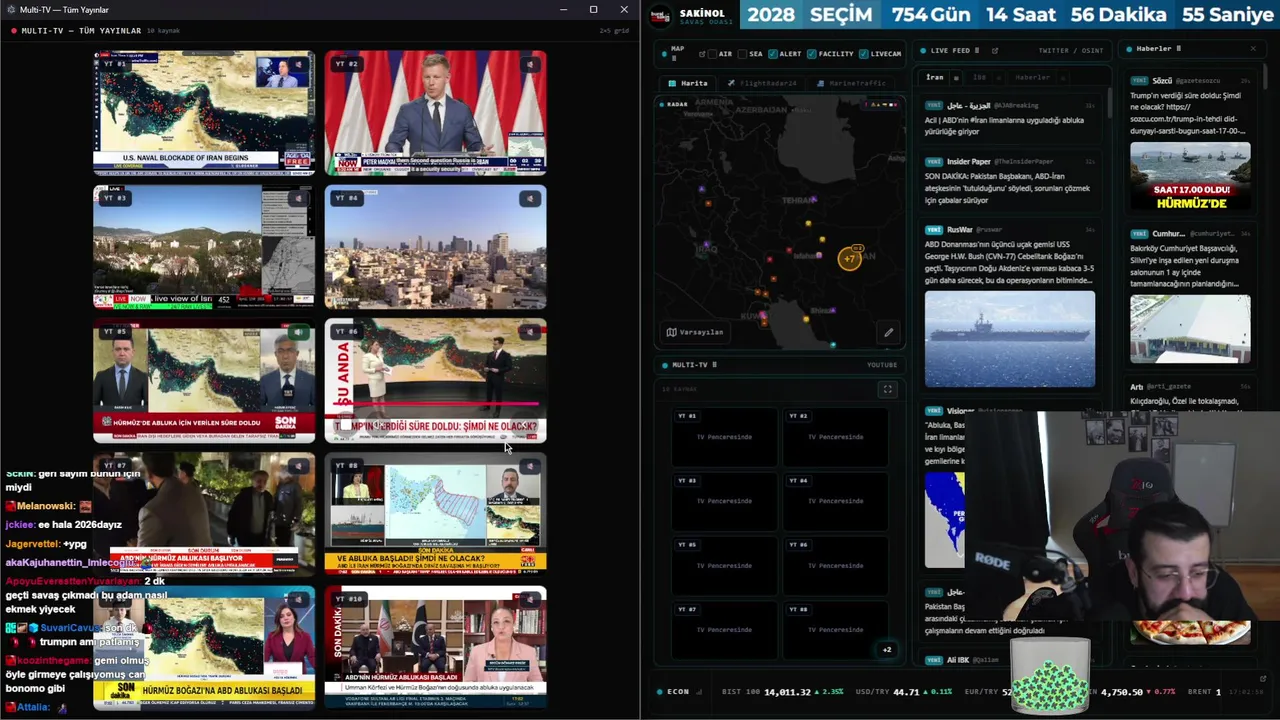
Task: Click the '10 kaynak' source count label
Action: point(164,31)
